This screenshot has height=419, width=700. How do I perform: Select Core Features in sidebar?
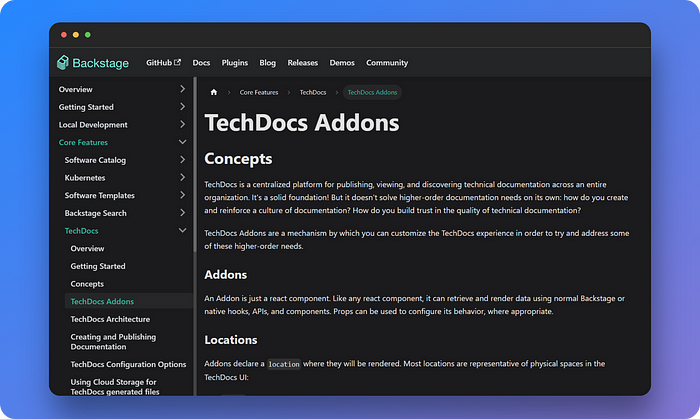click(83, 142)
